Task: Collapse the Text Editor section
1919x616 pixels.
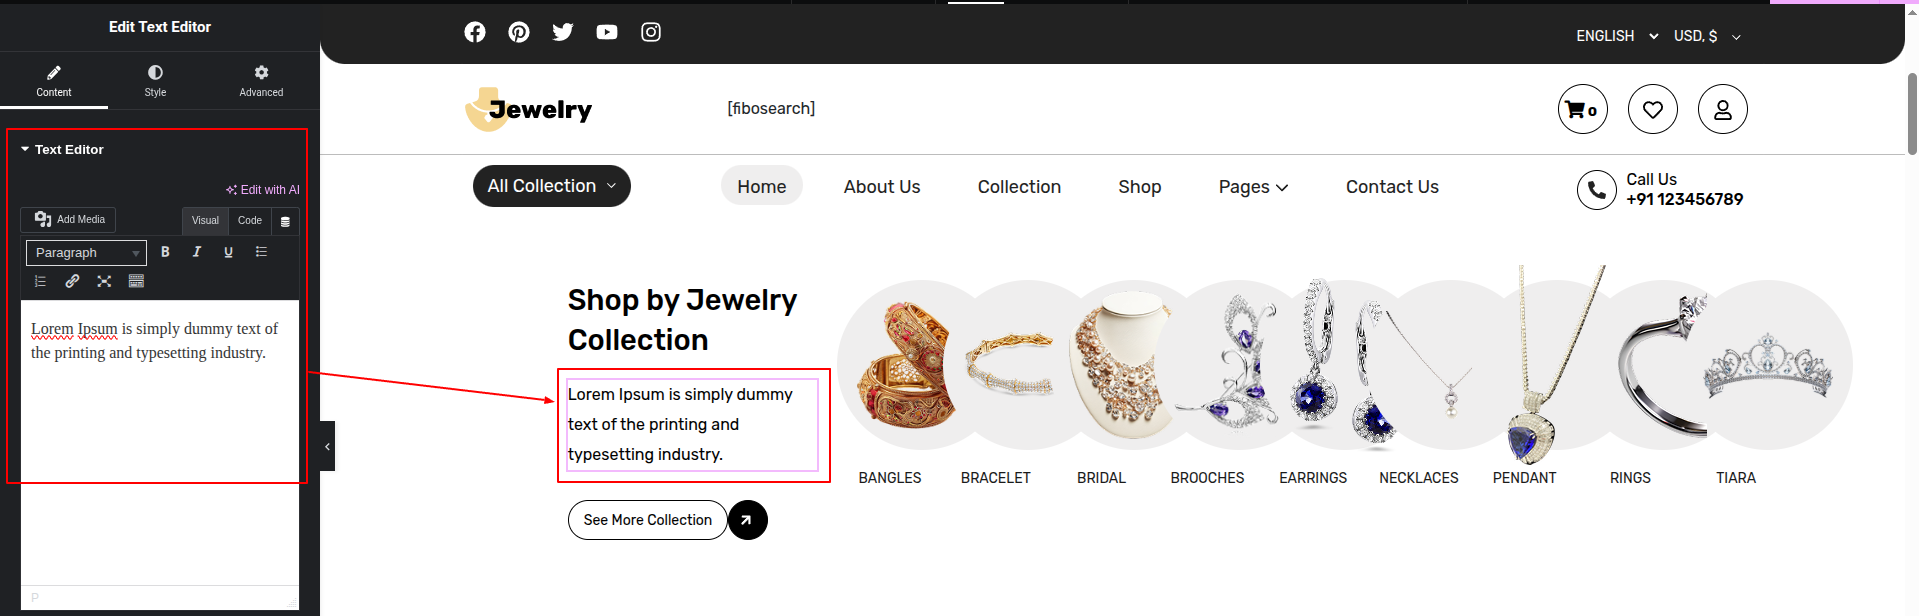Action: pos(26,150)
